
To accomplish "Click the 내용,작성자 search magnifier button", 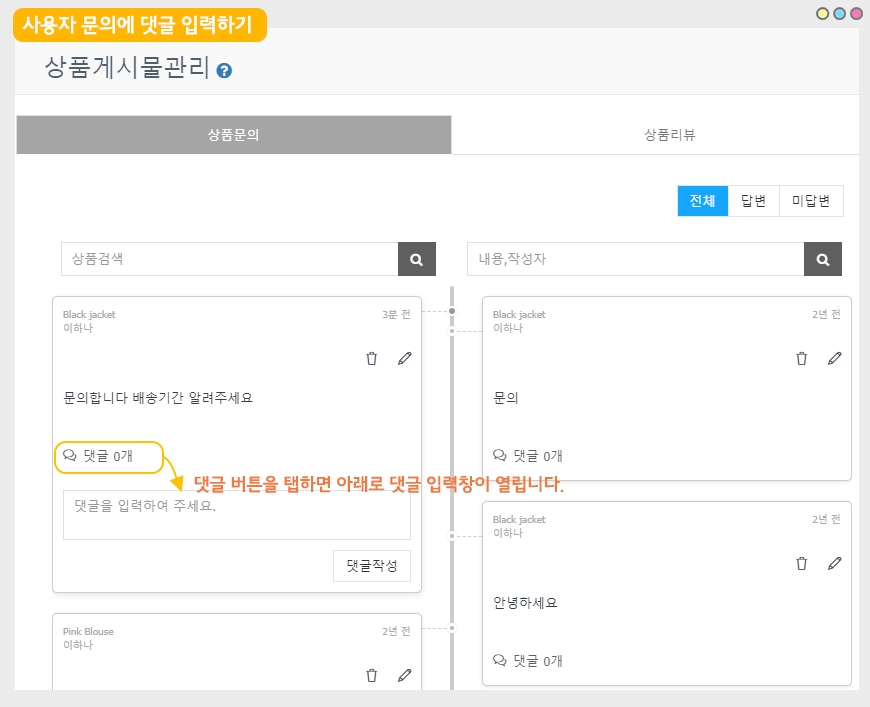I will pyautogui.click(x=822, y=259).
